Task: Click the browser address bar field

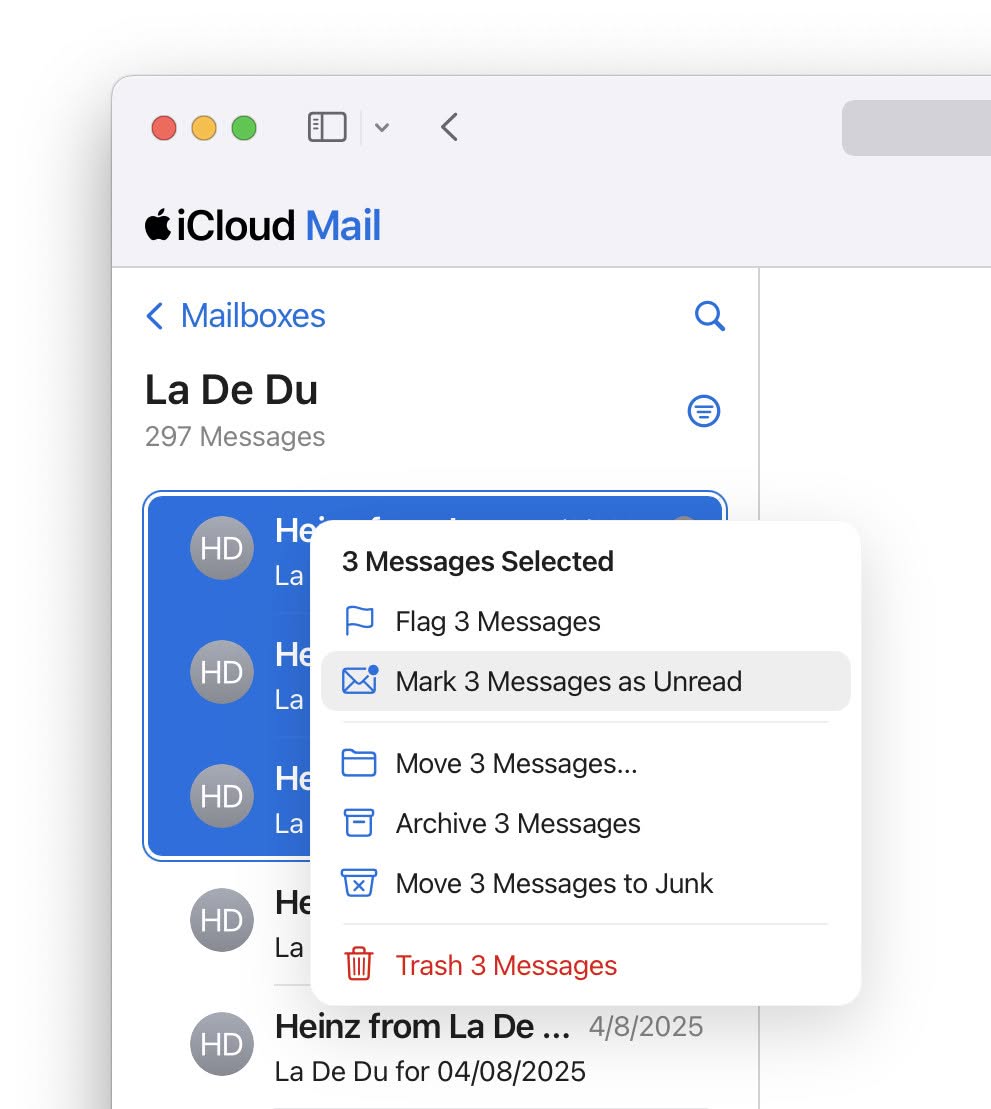Action: click(x=916, y=128)
